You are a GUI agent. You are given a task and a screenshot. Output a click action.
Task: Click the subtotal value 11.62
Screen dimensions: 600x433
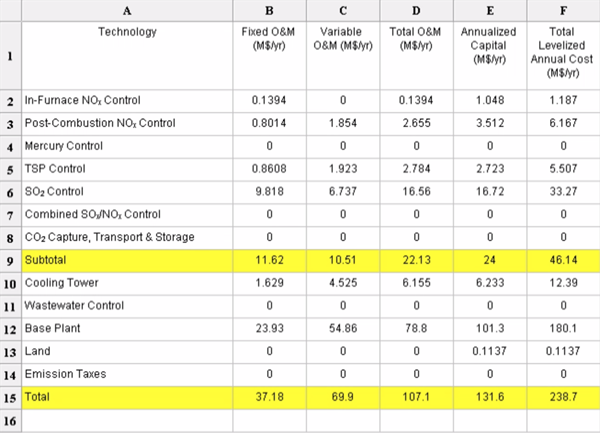(269, 261)
